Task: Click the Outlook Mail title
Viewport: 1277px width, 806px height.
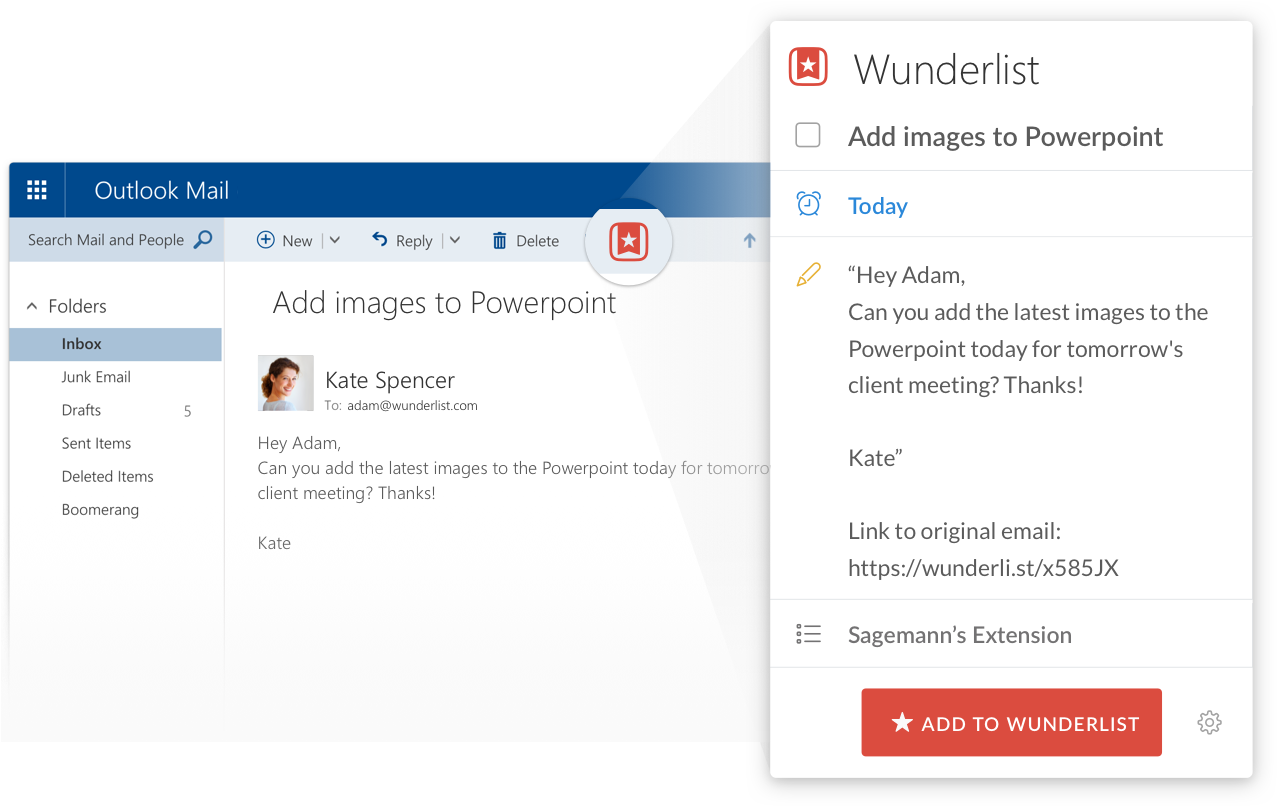Action: click(162, 190)
